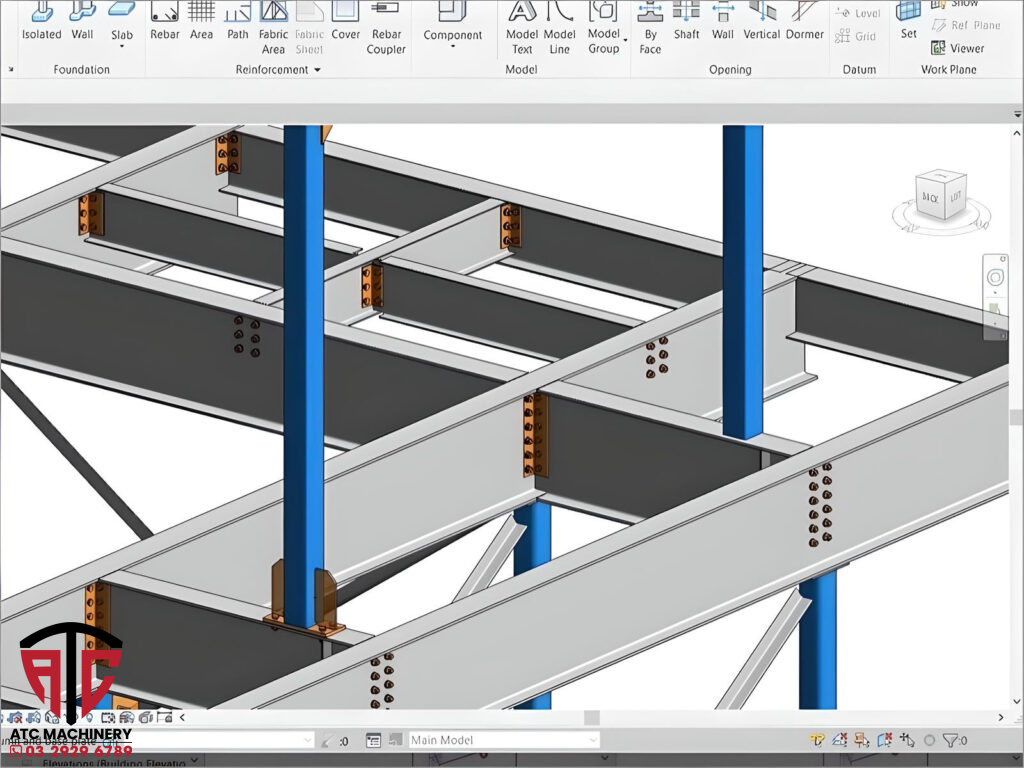Select the Rebar reinforcement tool

click(x=164, y=22)
